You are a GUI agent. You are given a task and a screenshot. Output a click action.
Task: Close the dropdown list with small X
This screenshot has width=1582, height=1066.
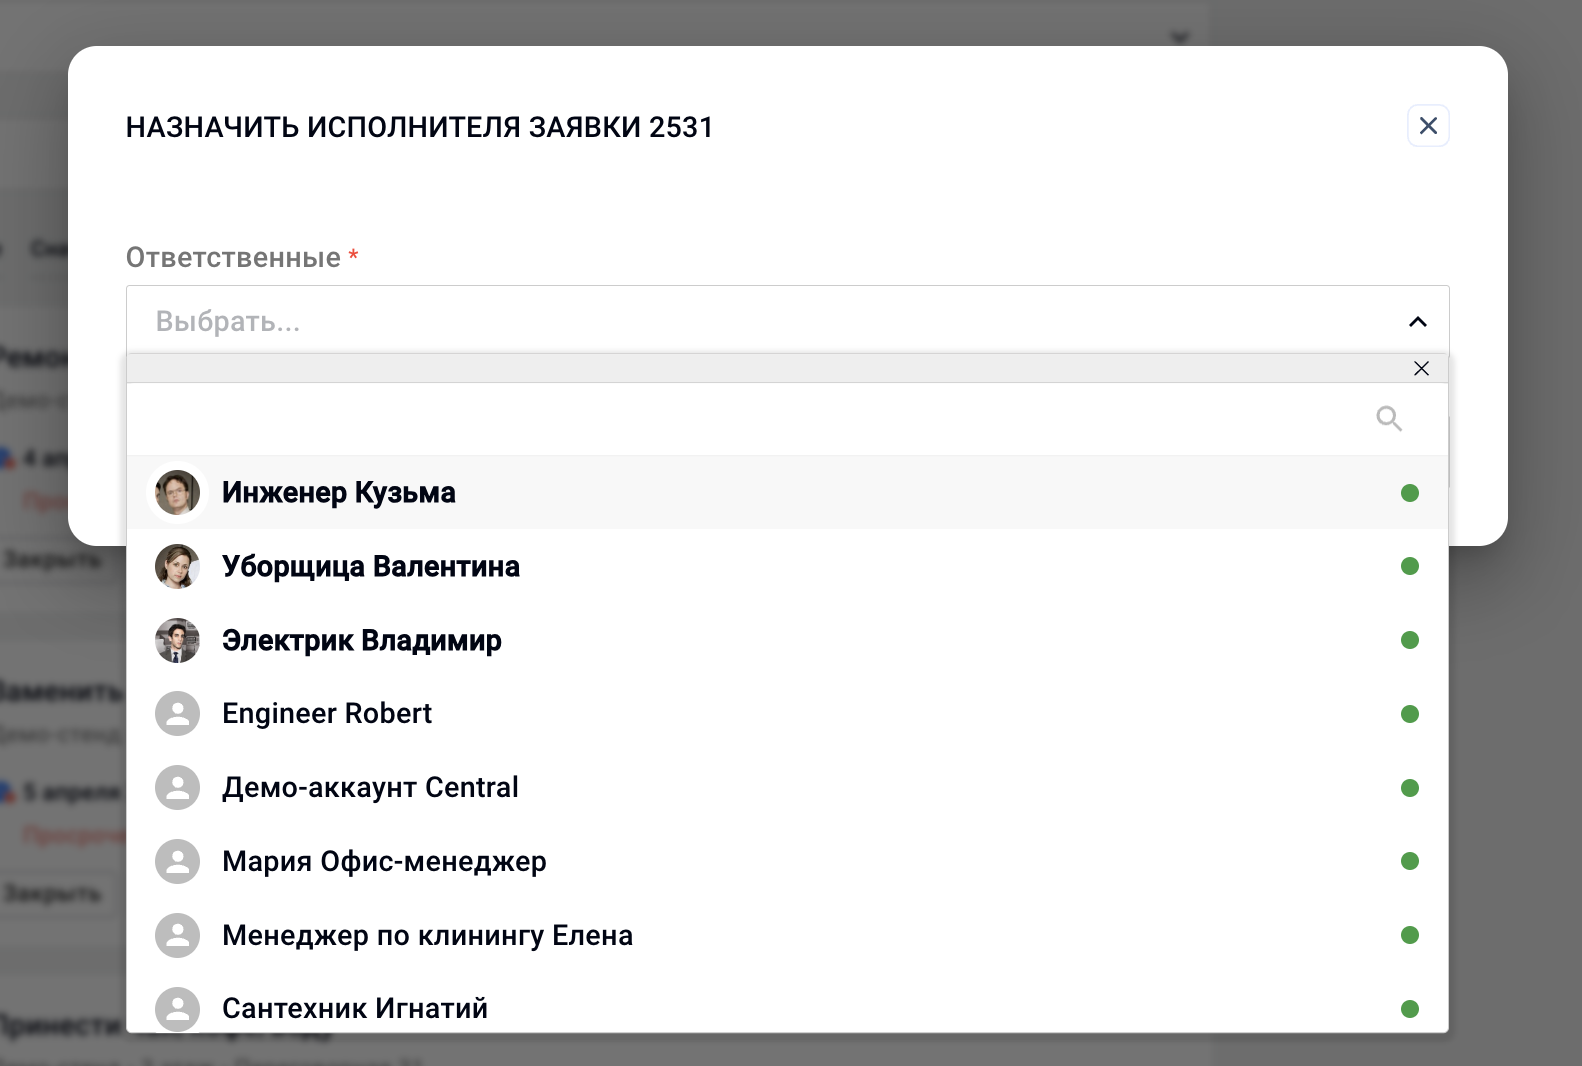[1421, 368]
